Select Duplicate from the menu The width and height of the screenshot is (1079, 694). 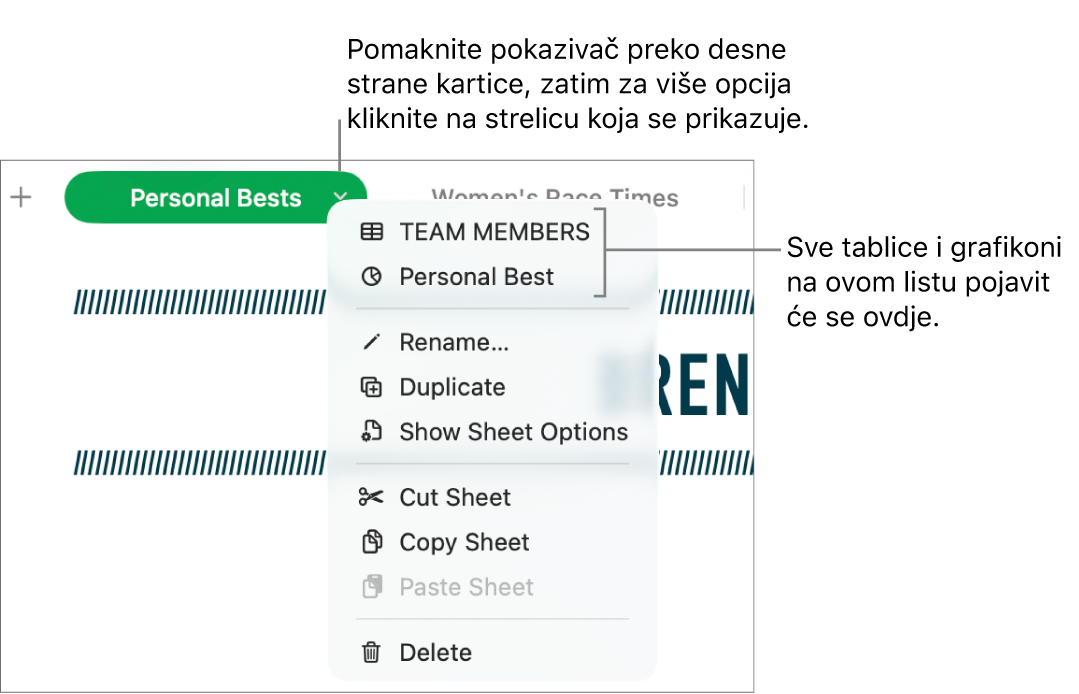click(x=452, y=387)
